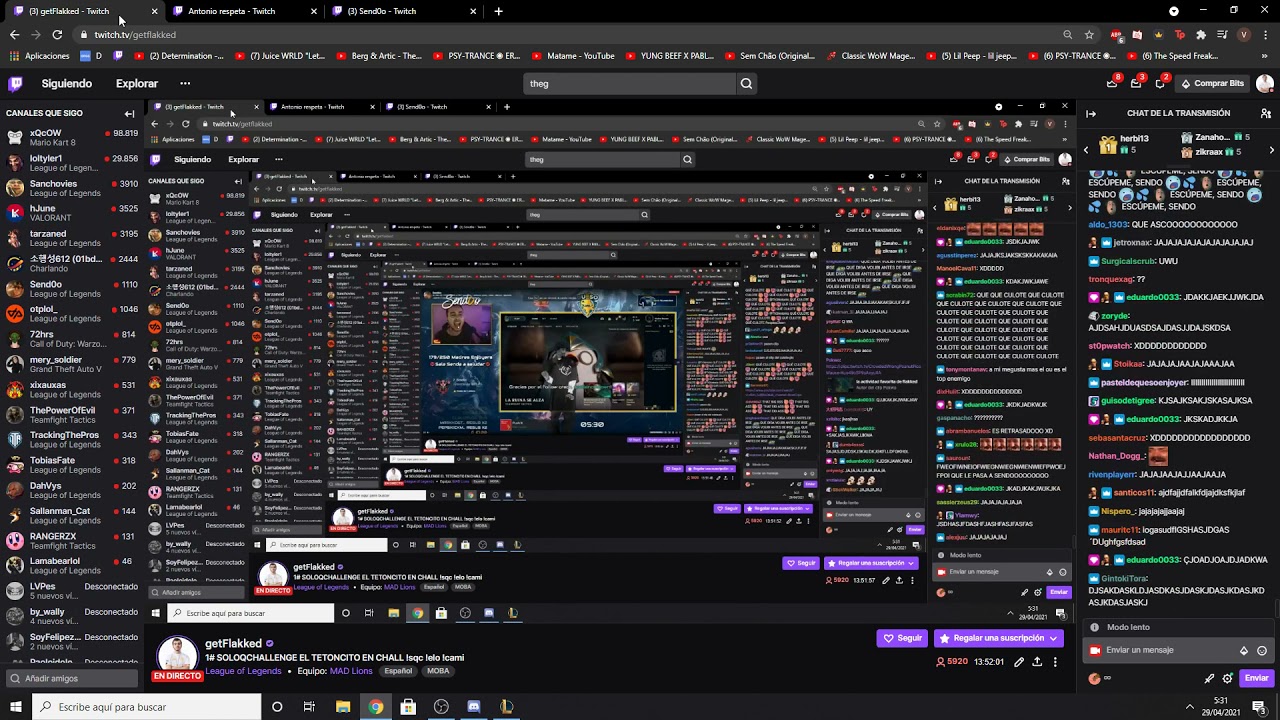Expand outermost gift leaderboard arrow near zikraax

1271,150
